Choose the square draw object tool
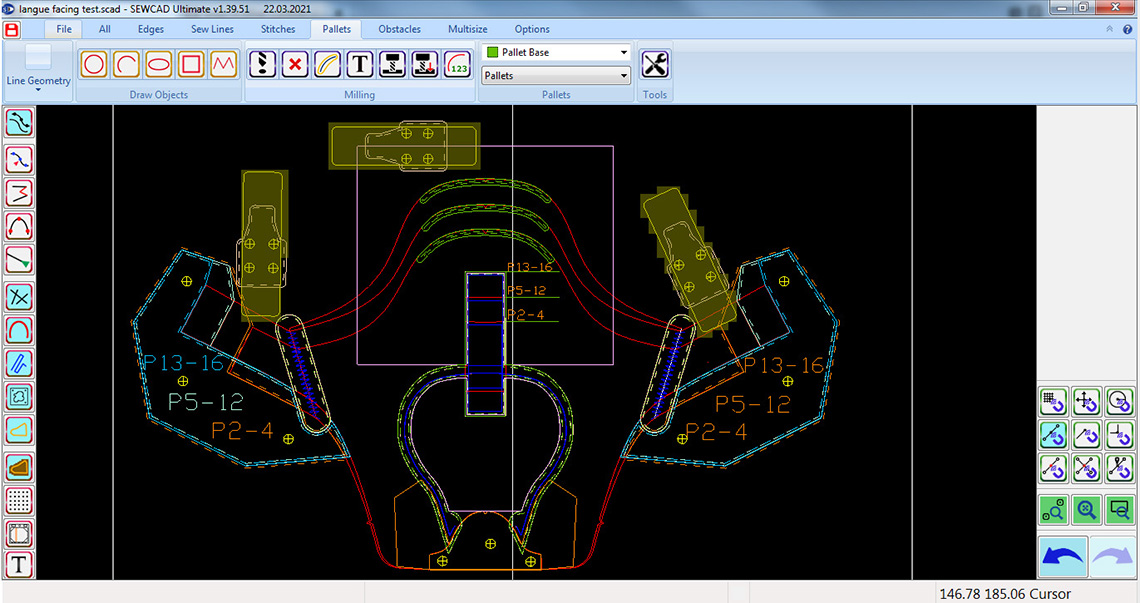Viewport: 1140px width, 603px height. coord(191,64)
